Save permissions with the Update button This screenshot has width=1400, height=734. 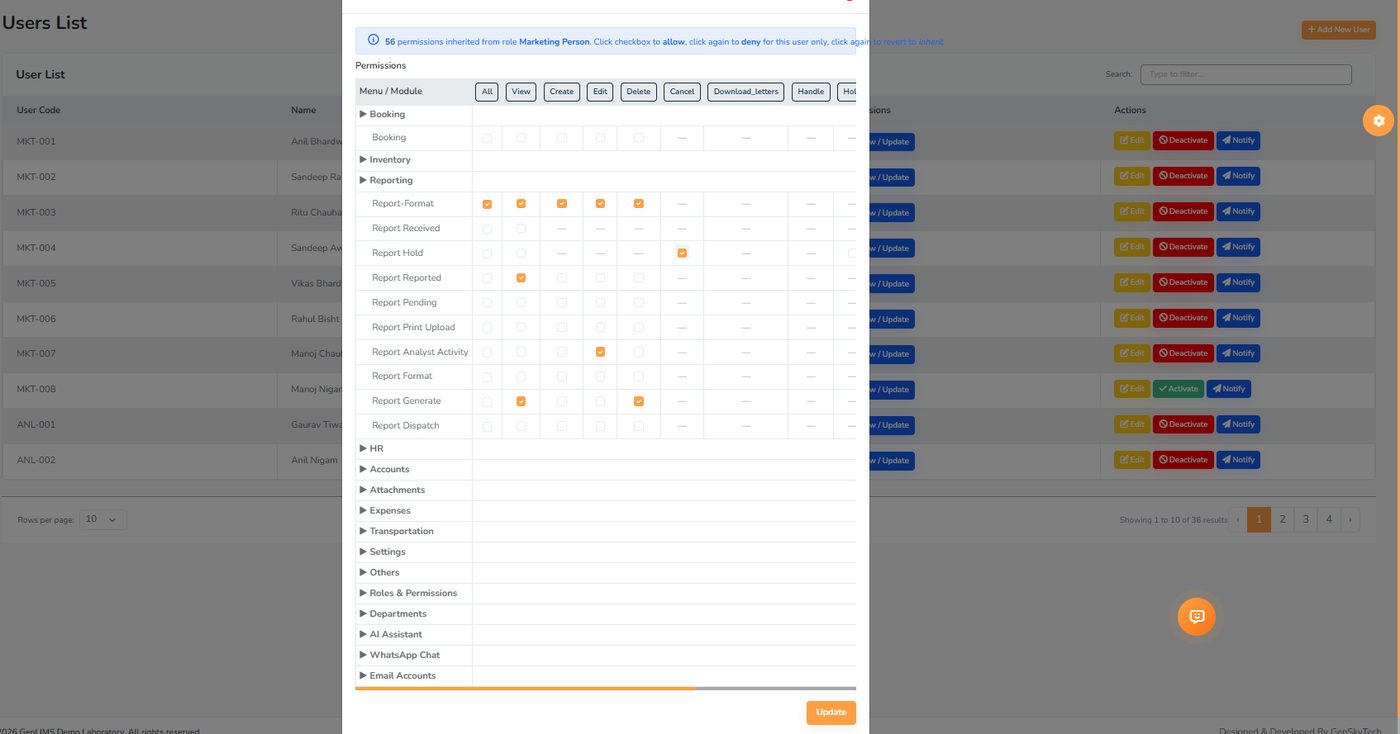(x=831, y=712)
